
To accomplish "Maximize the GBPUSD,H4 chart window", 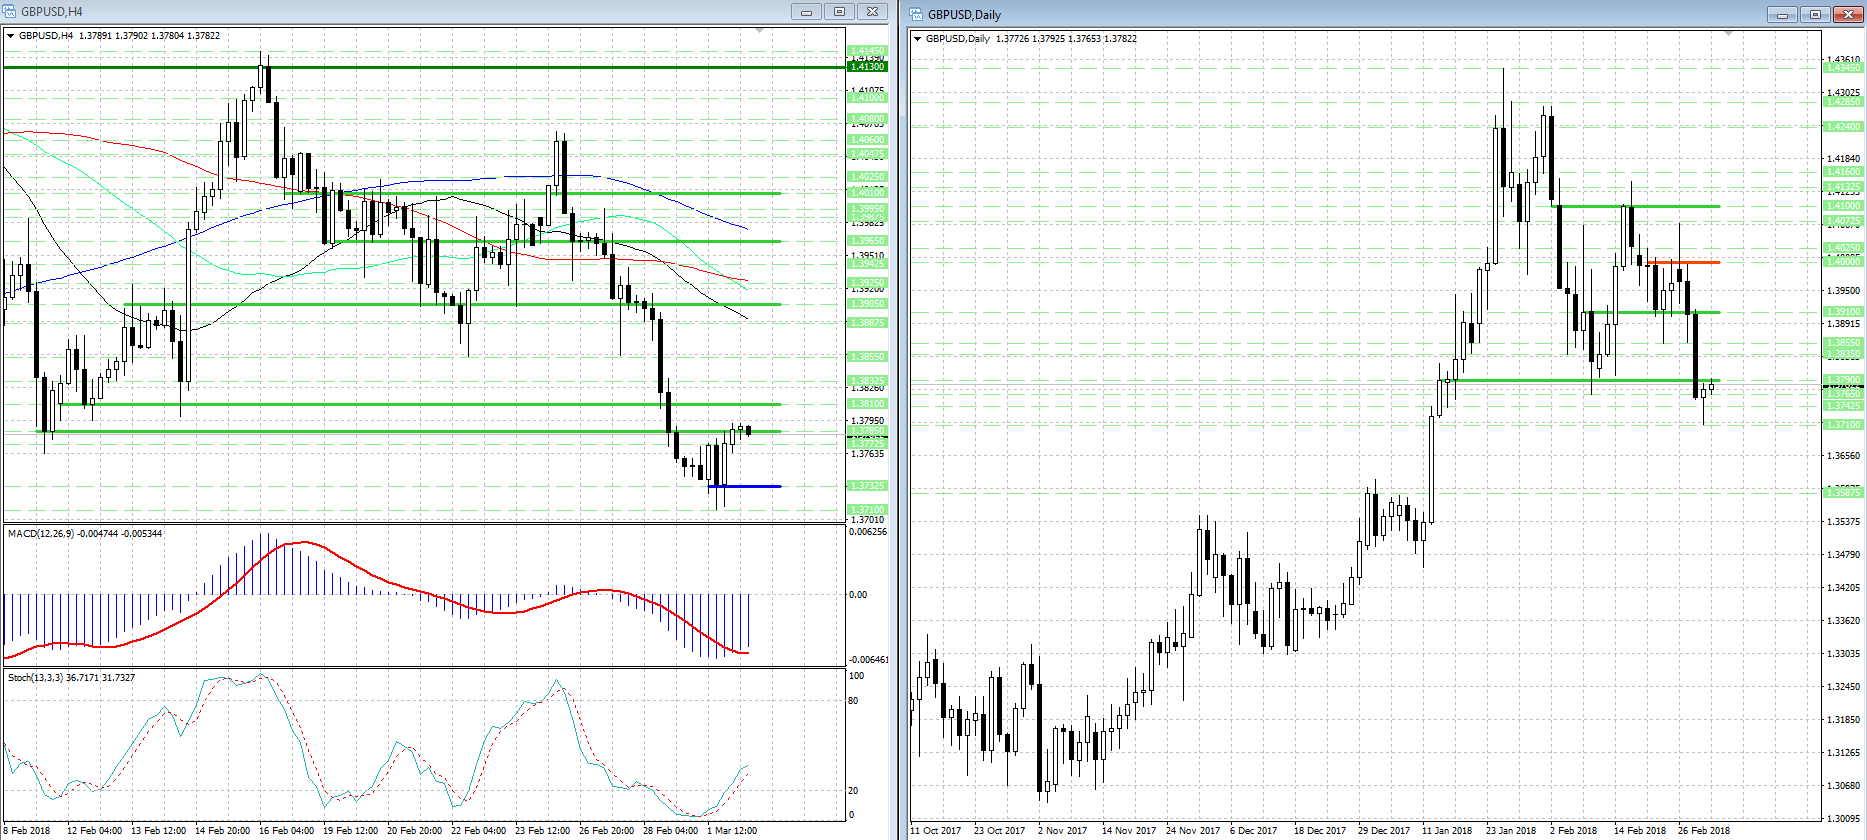I will (x=839, y=12).
